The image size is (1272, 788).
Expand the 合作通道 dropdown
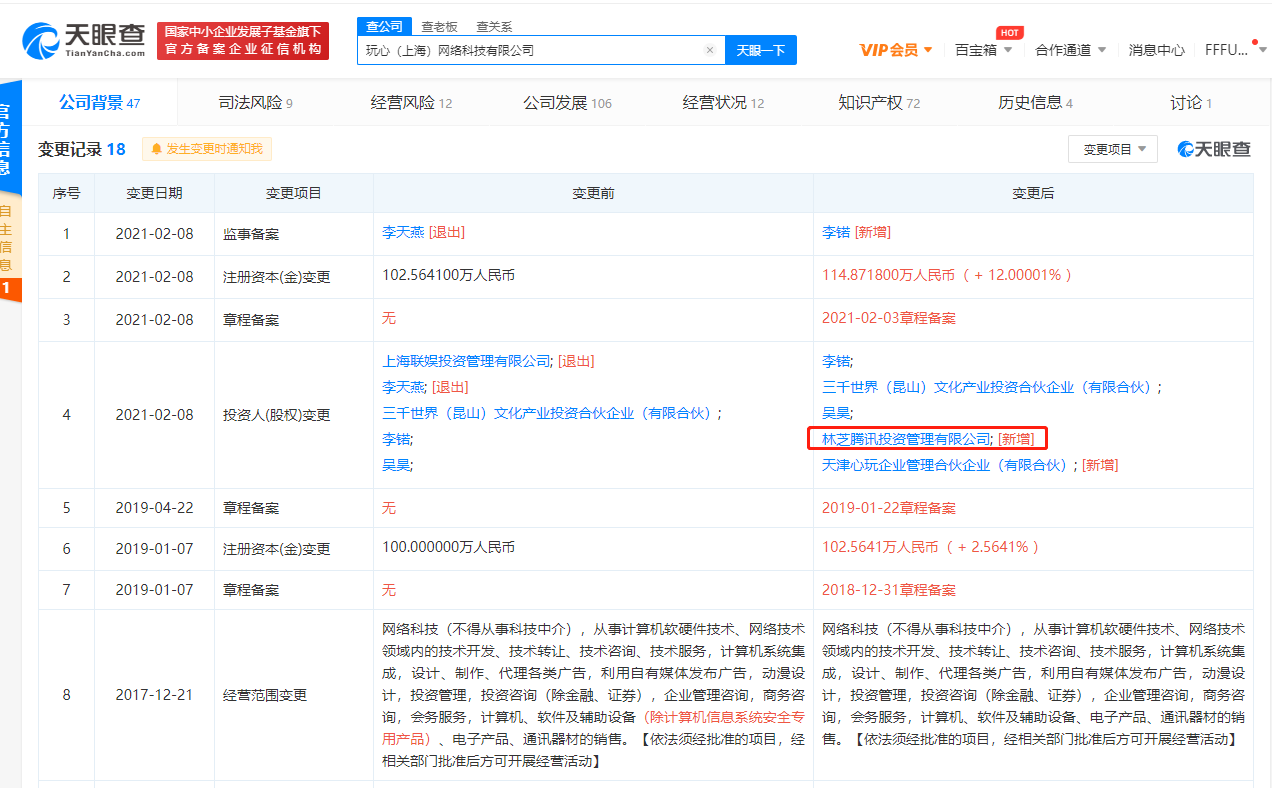tap(1070, 50)
